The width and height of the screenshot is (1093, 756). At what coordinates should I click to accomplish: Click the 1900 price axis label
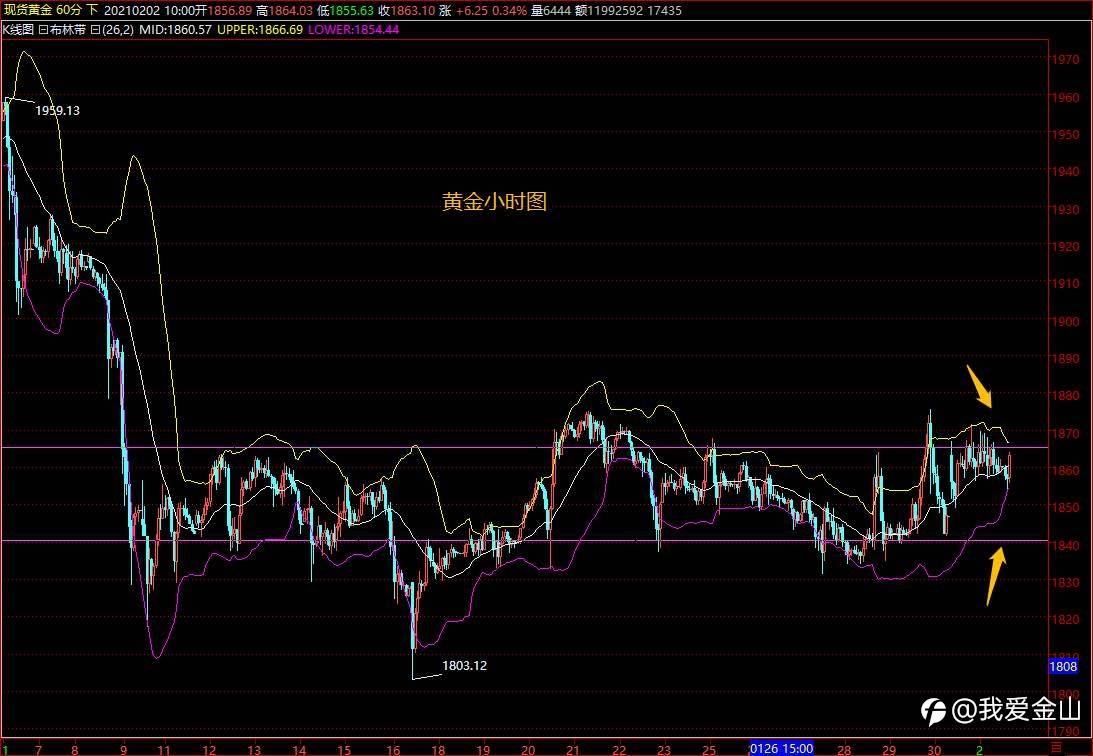[x=1066, y=322]
